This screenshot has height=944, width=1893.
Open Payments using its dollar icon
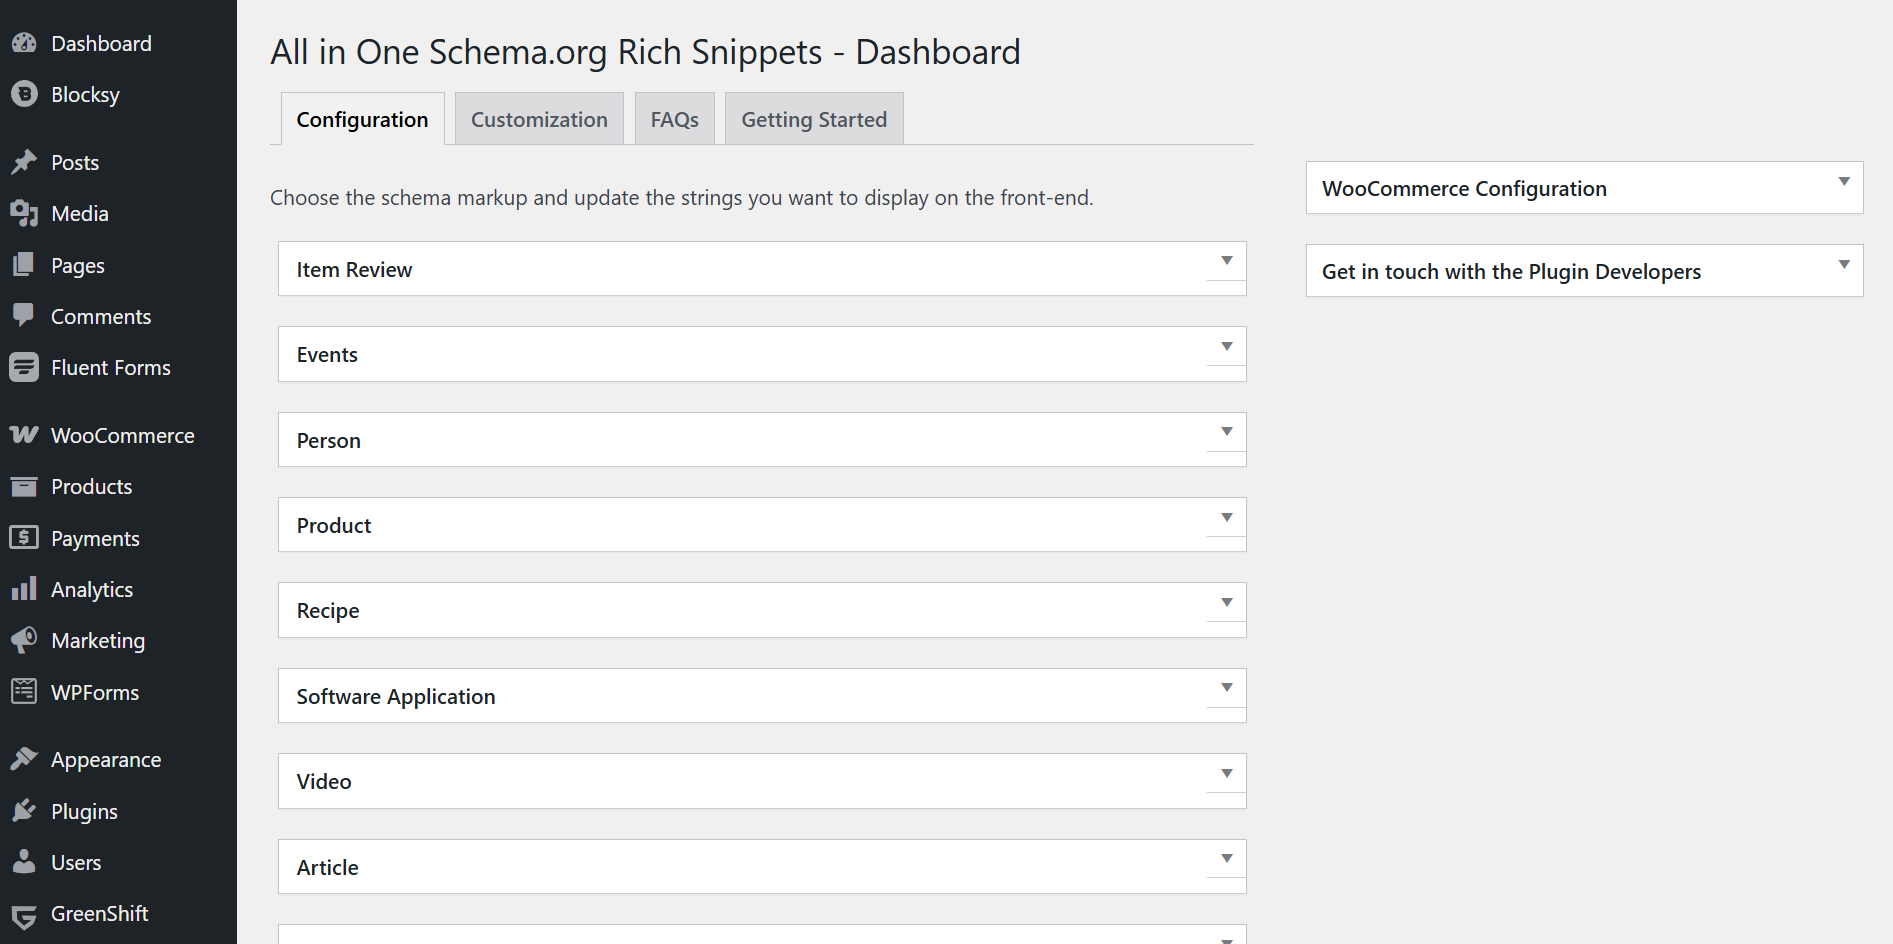tap(24, 538)
